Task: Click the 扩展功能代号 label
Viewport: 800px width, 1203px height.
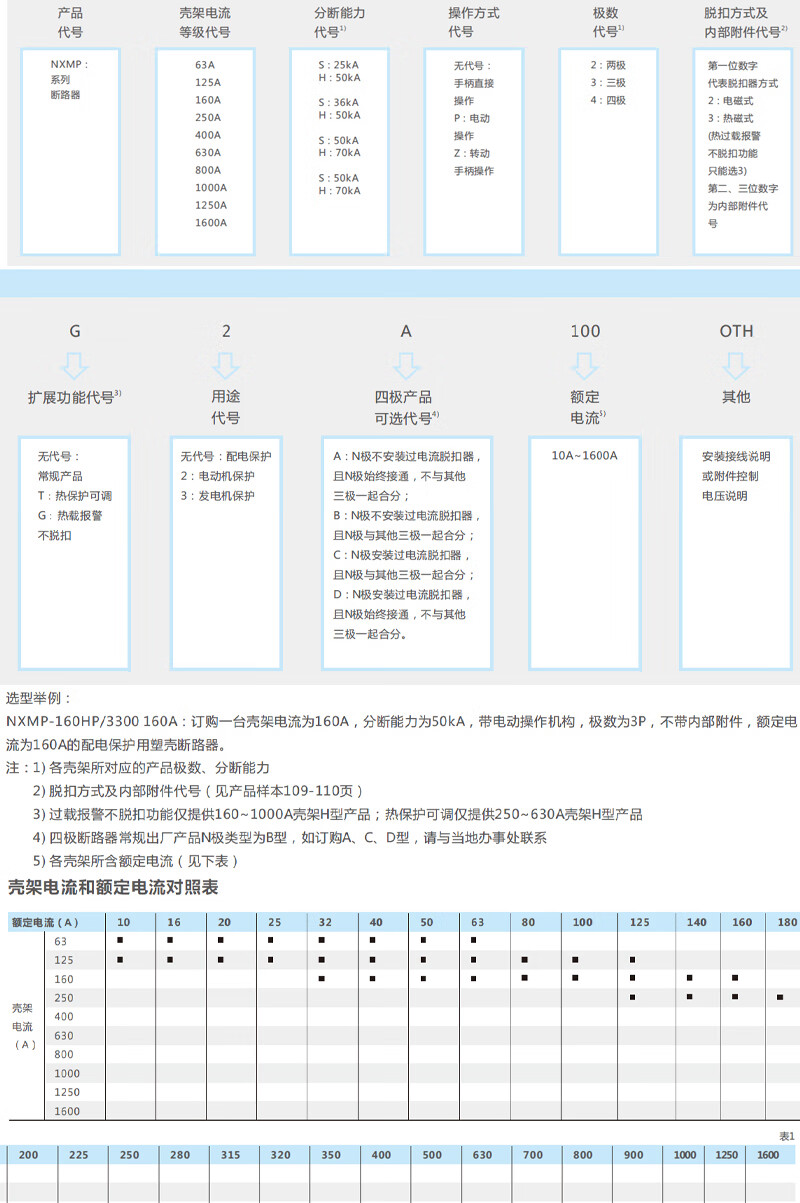Action: pyautogui.click(x=73, y=397)
